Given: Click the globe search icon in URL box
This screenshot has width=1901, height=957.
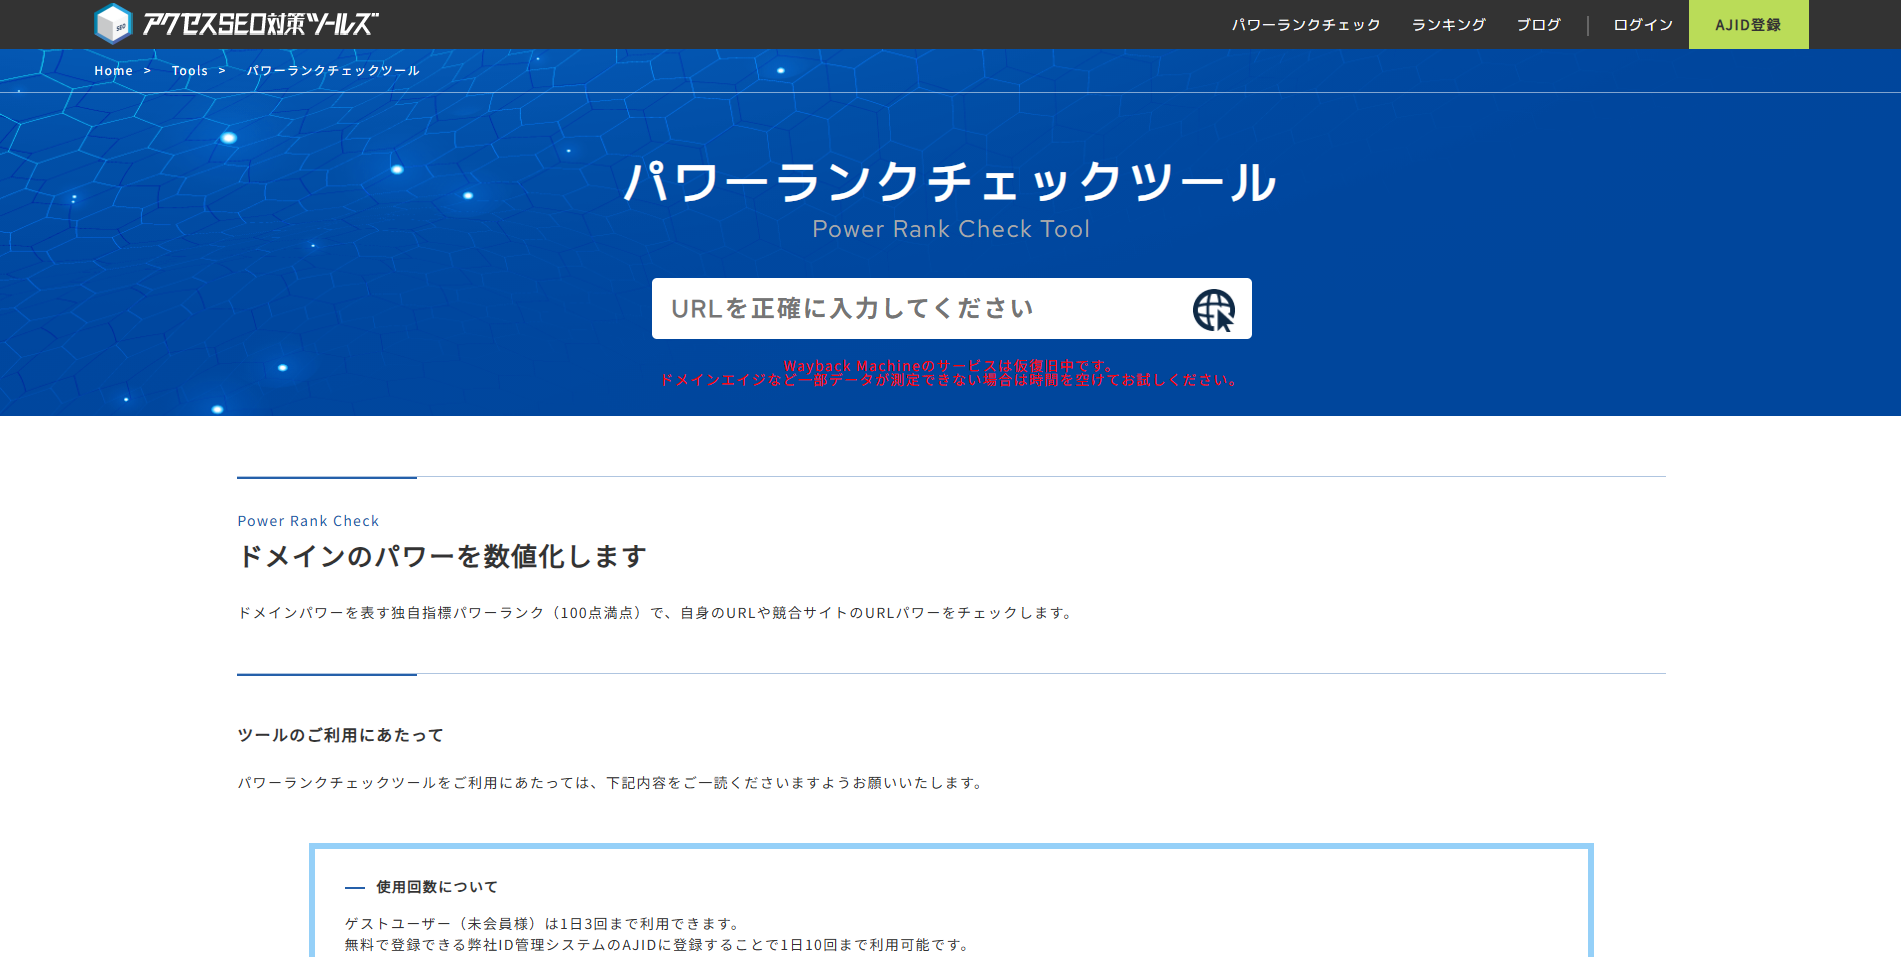Looking at the screenshot, I should 1213,310.
